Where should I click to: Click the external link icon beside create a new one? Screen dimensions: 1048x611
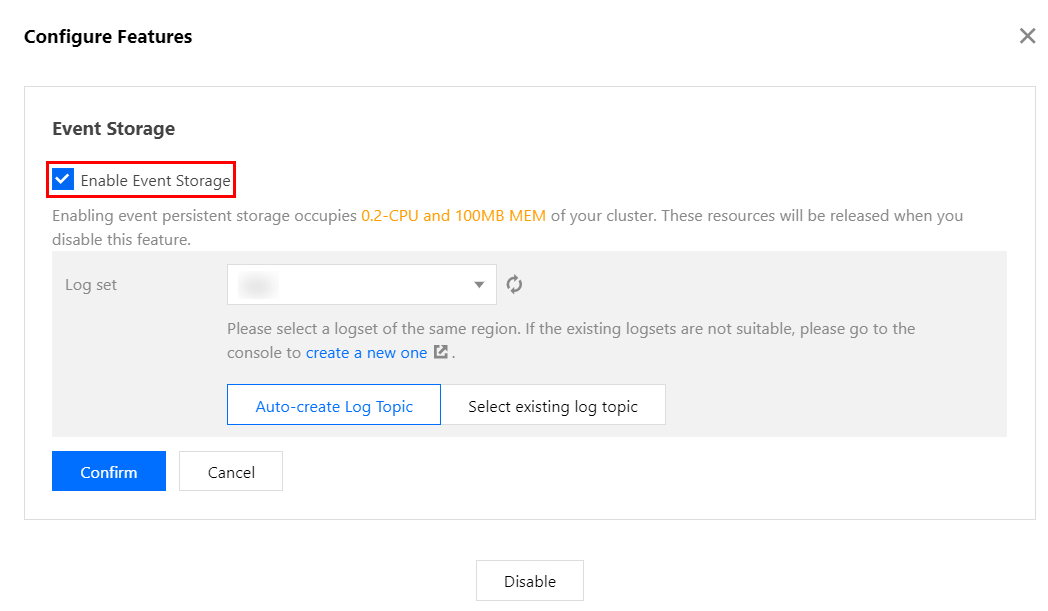click(440, 353)
